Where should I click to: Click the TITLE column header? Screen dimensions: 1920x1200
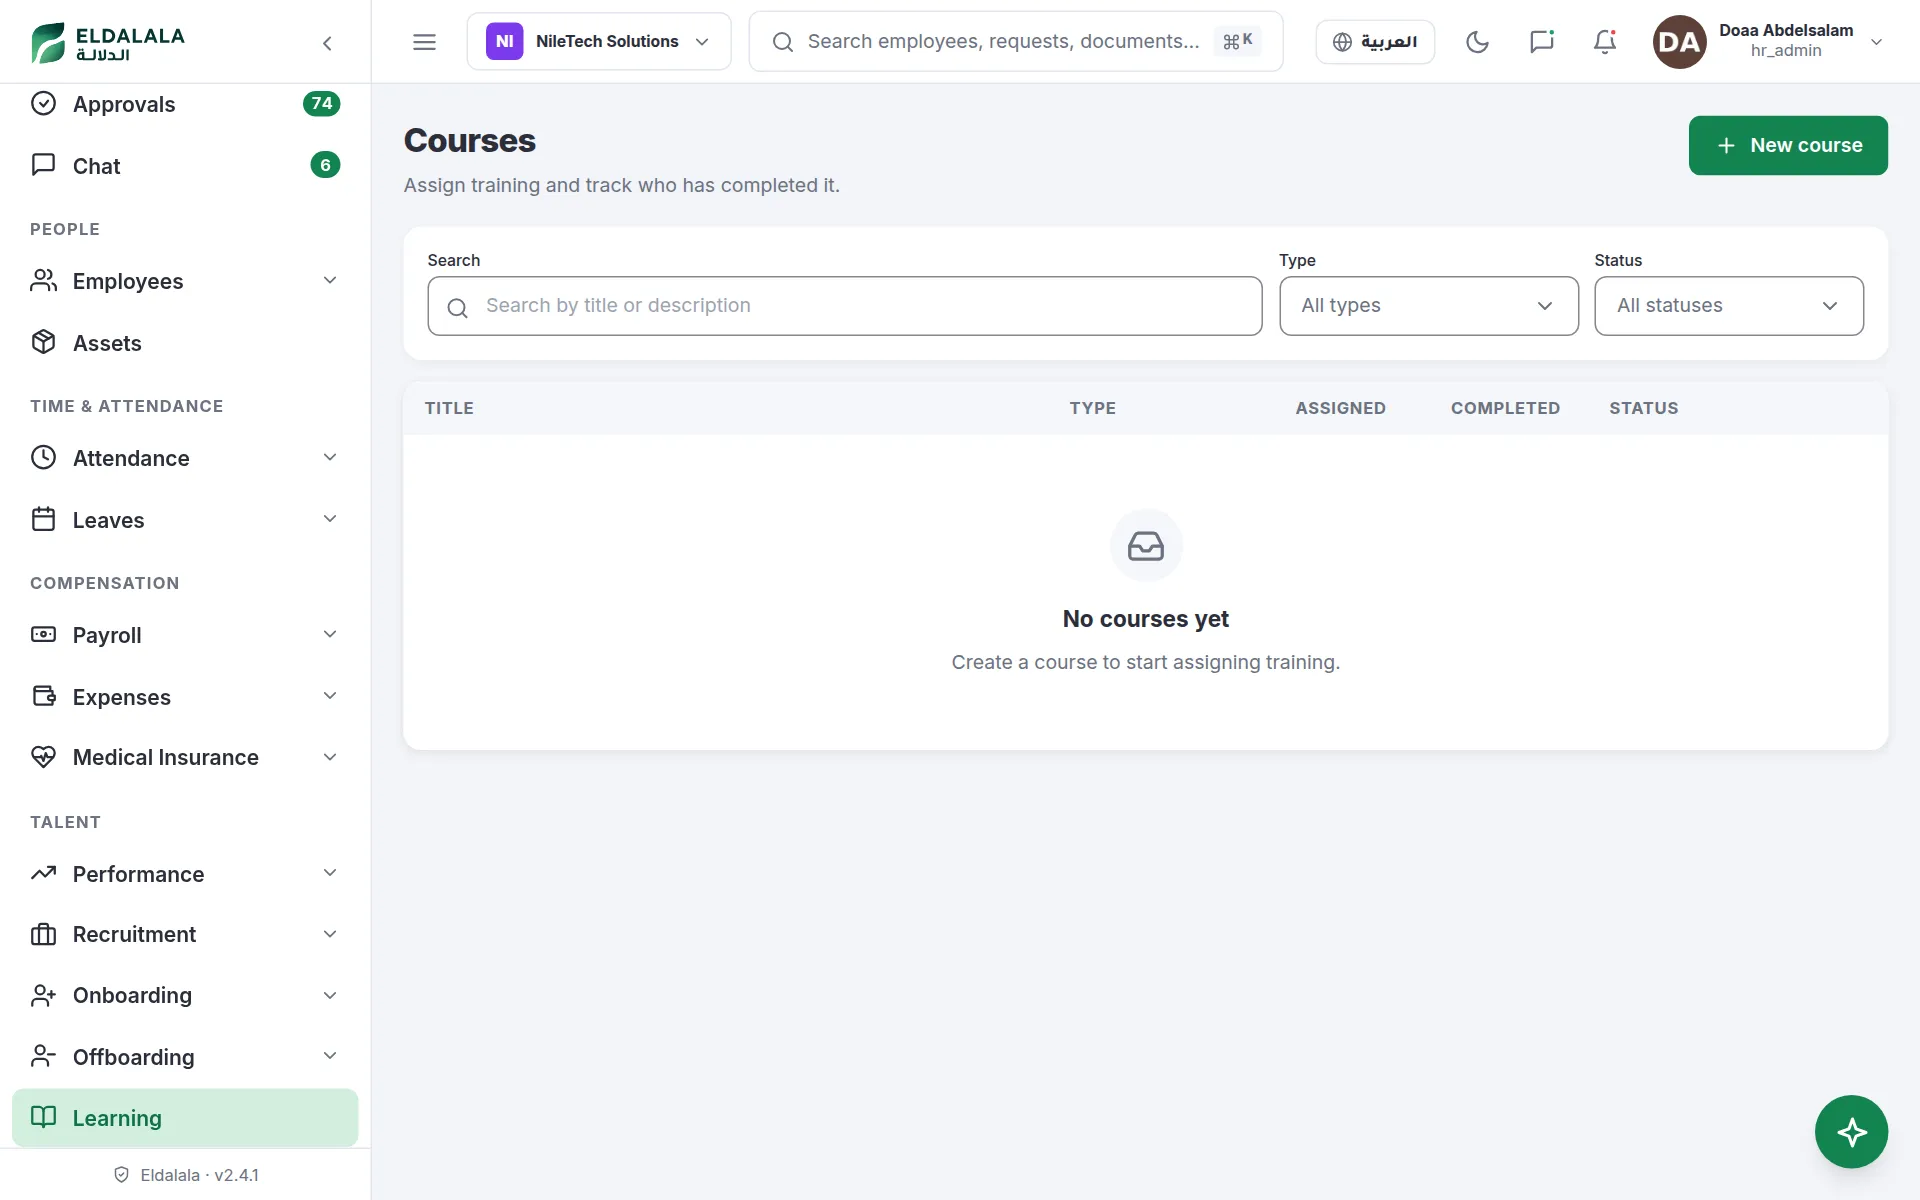tap(449, 408)
